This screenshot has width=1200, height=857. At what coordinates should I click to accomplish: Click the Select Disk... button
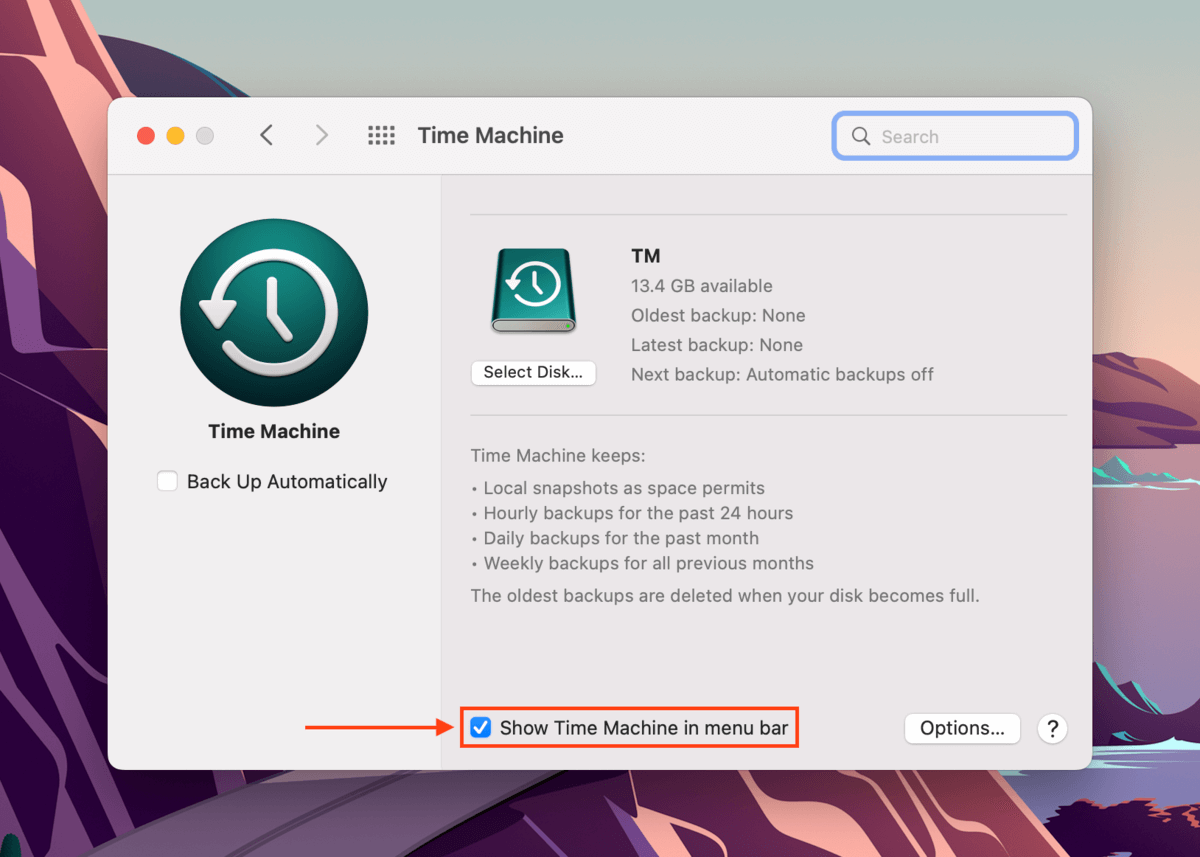533,373
